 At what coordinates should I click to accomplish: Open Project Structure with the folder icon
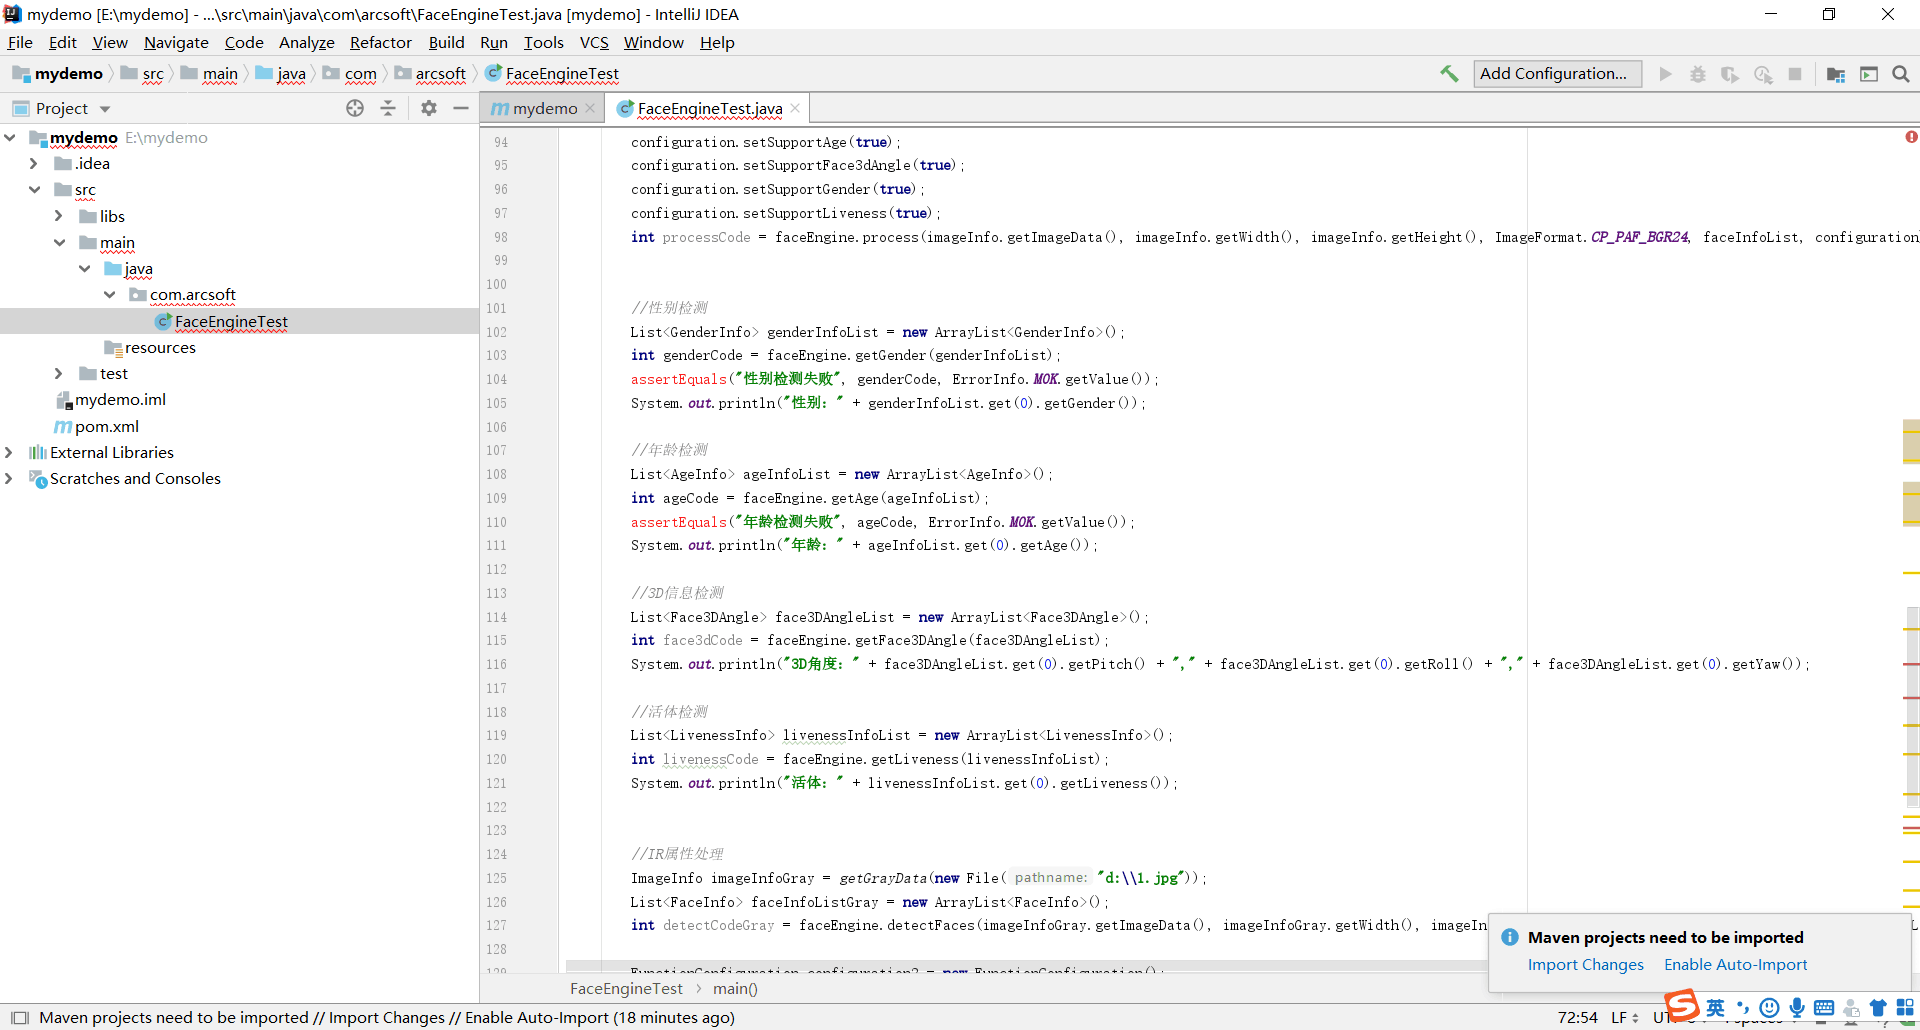(x=1835, y=74)
